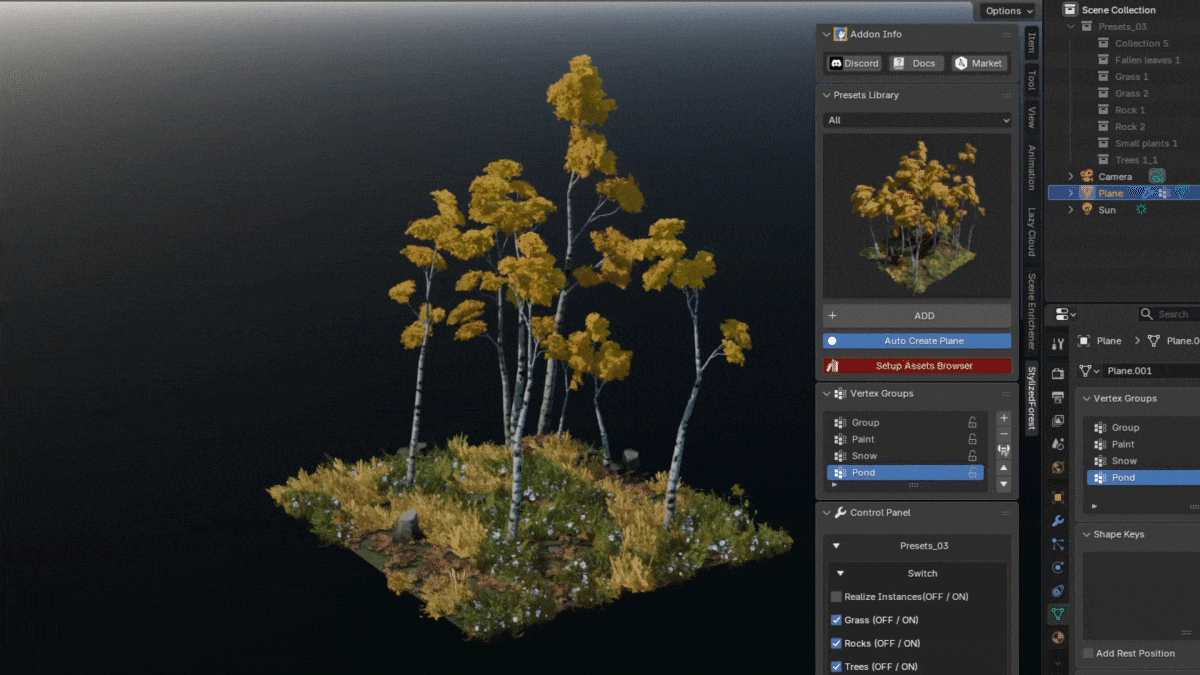Collapse the sidebar Vertex Groups panel
The width and height of the screenshot is (1200, 675).
[827, 393]
